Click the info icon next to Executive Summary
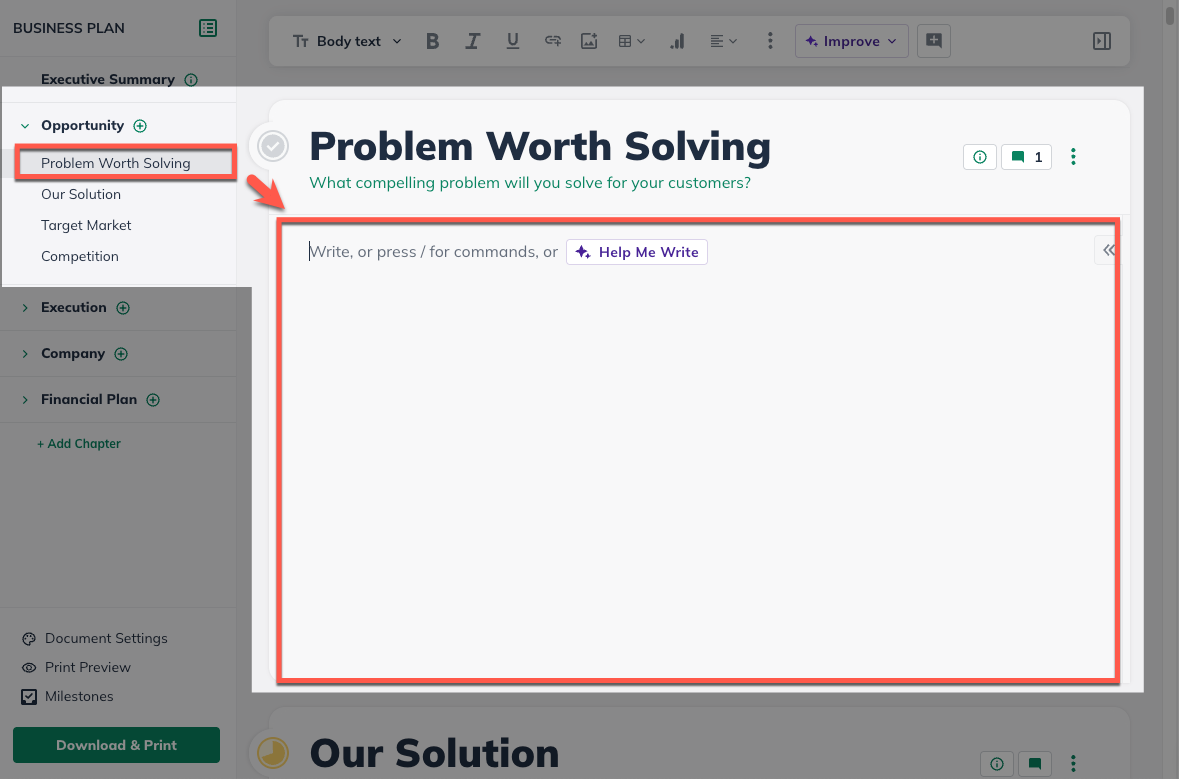Viewport: 1179px width, 779px height. (190, 79)
